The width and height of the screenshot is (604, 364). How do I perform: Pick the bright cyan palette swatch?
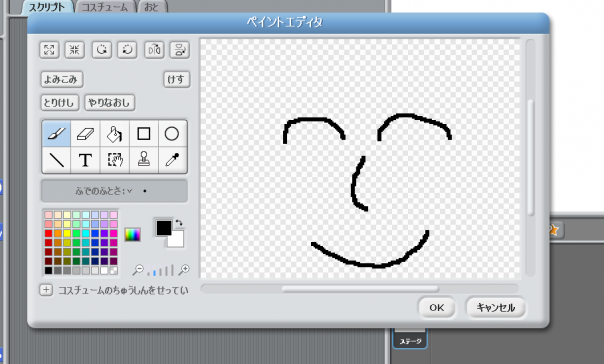(86, 233)
